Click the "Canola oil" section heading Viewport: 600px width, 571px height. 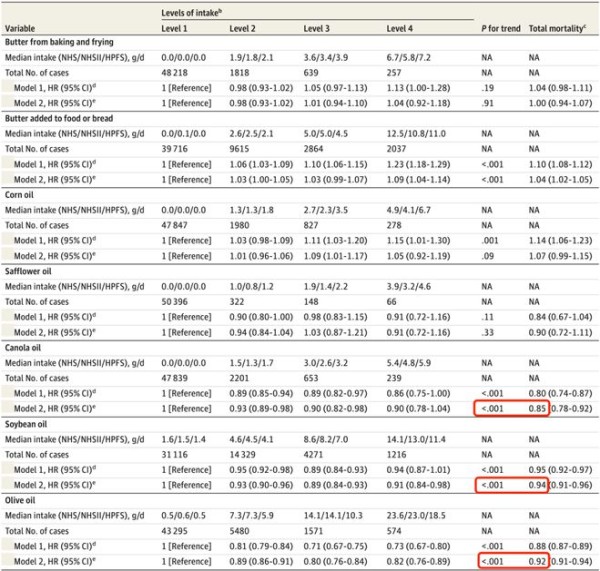(x=23, y=347)
